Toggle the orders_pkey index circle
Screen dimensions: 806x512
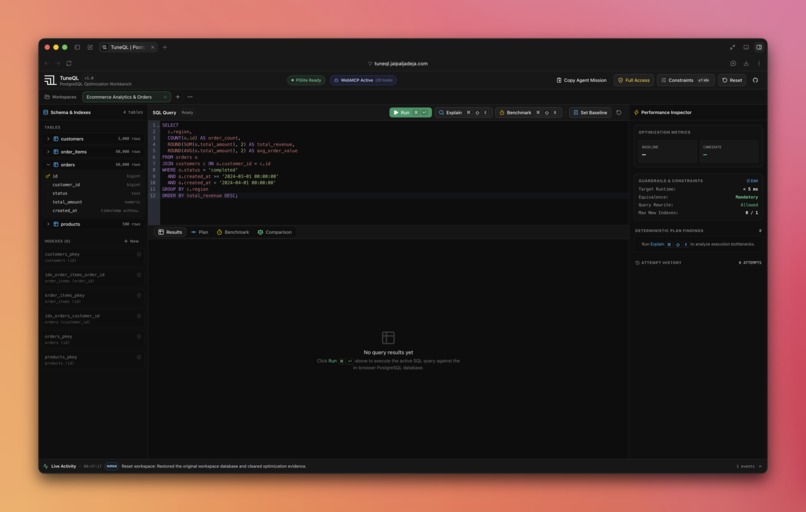click(139, 337)
